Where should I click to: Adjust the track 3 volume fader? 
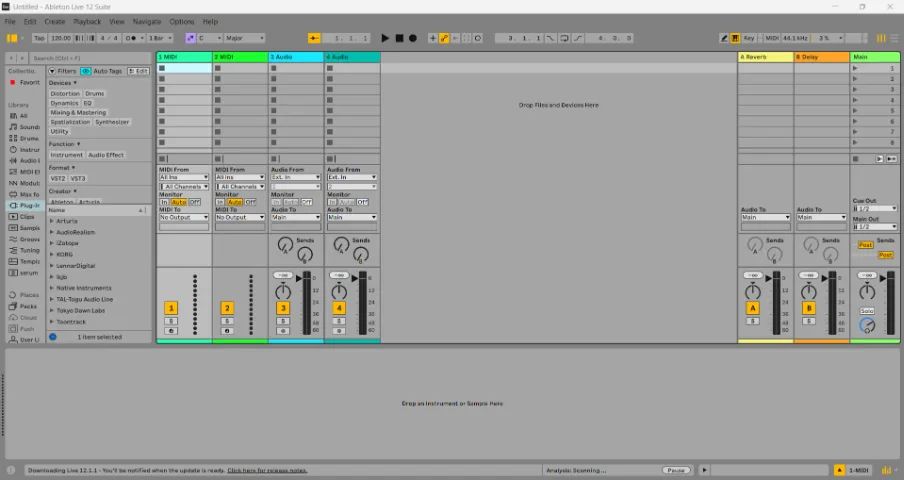pos(299,278)
